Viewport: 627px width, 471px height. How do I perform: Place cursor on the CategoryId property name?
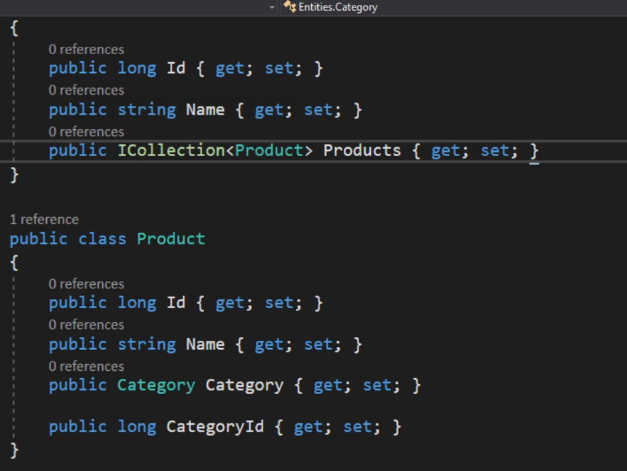tap(215, 427)
